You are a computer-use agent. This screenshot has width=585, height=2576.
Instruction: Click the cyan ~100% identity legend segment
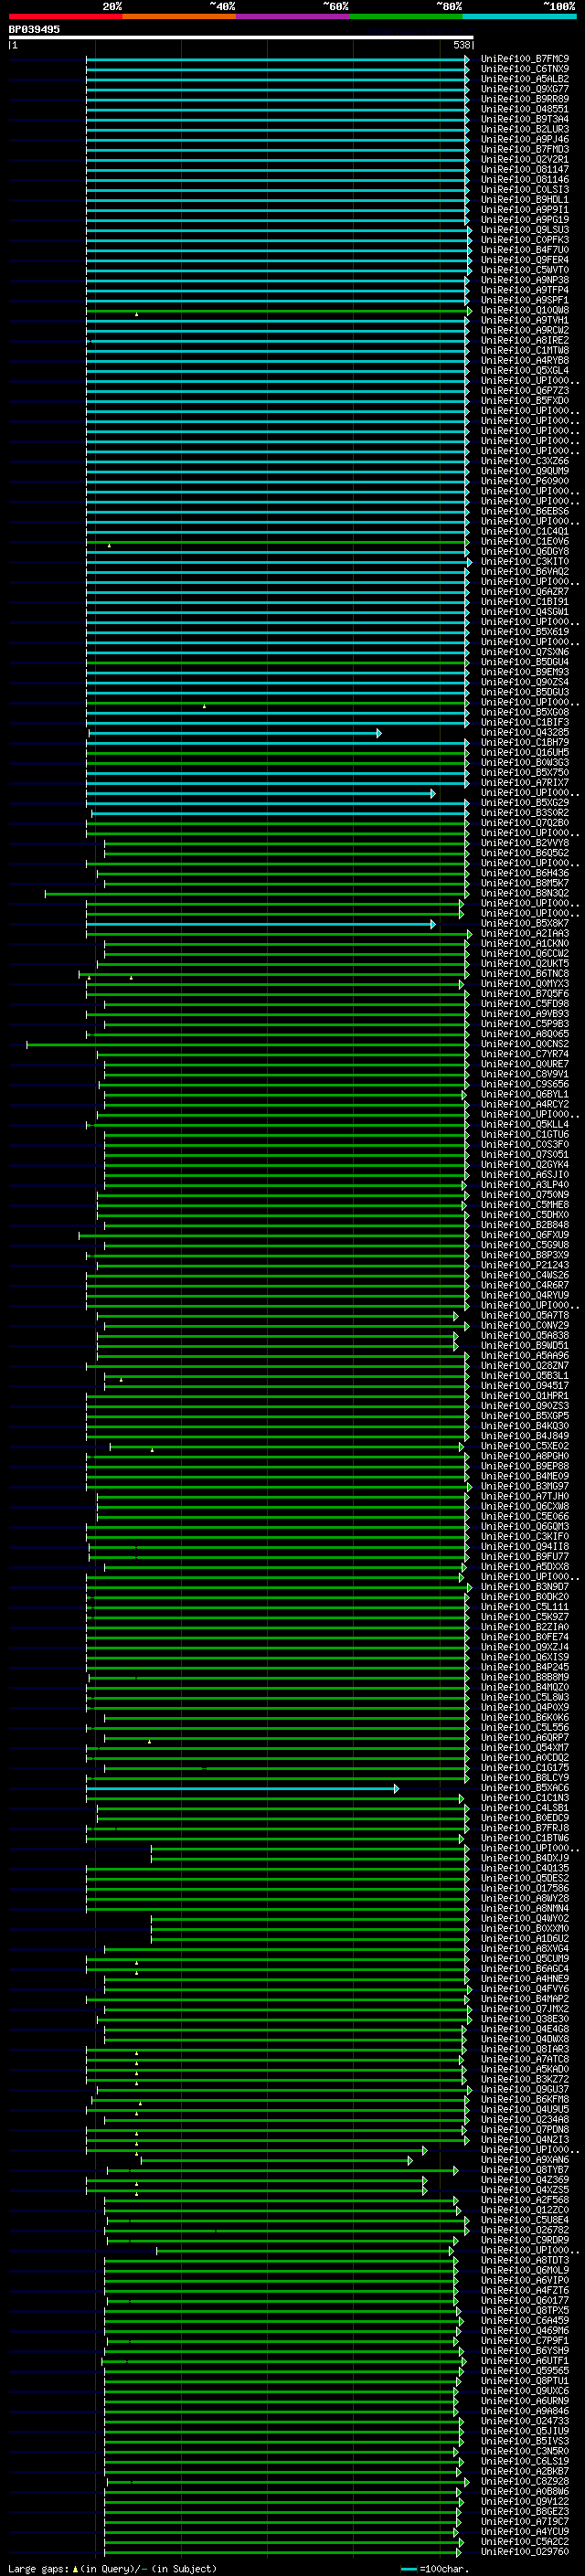coord(519,16)
